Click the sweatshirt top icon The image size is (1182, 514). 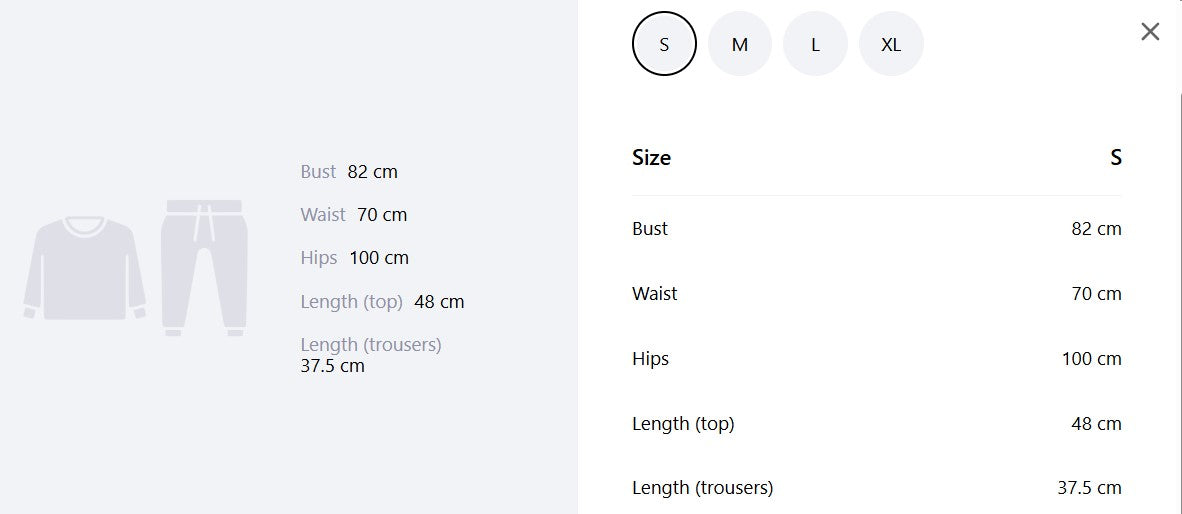click(x=84, y=268)
